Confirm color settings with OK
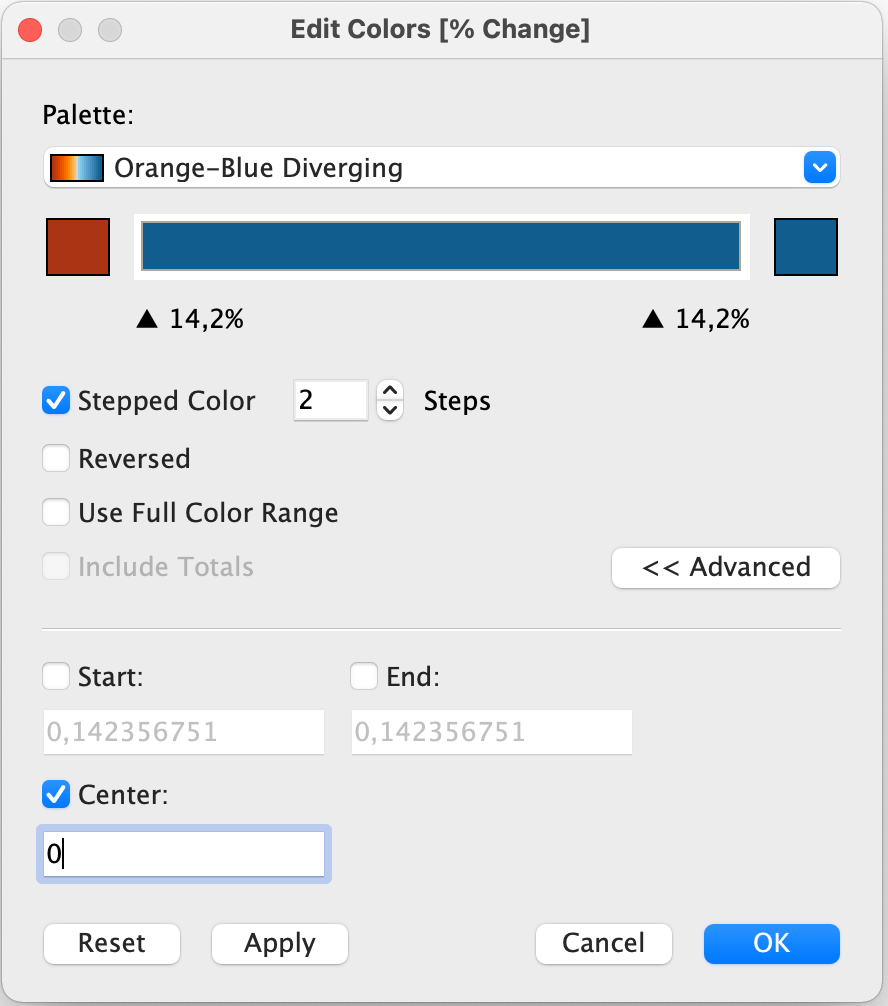Screen dimensions: 888x1006 (x=771, y=943)
